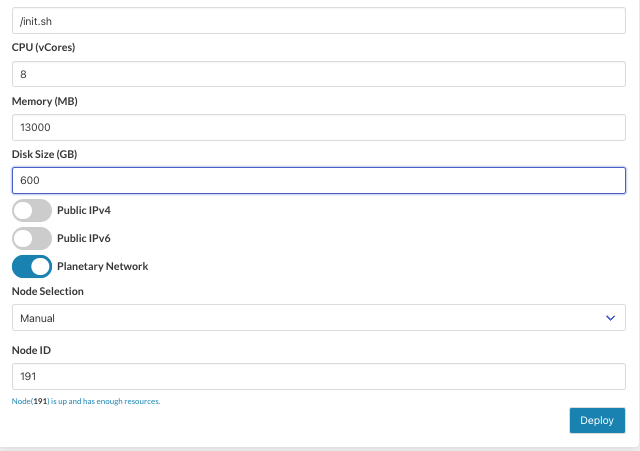
Task: Enable the Public IPv4 toggle
Action: coord(32,211)
